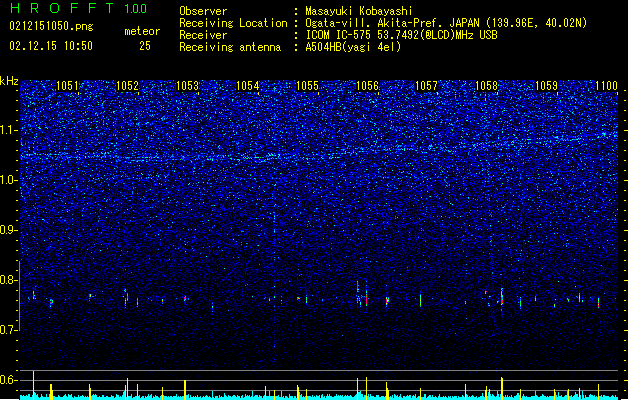The width and height of the screenshot is (629, 400).
Task: Click the Receiving Location label
Action: pyautogui.click(x=233, y=23)
